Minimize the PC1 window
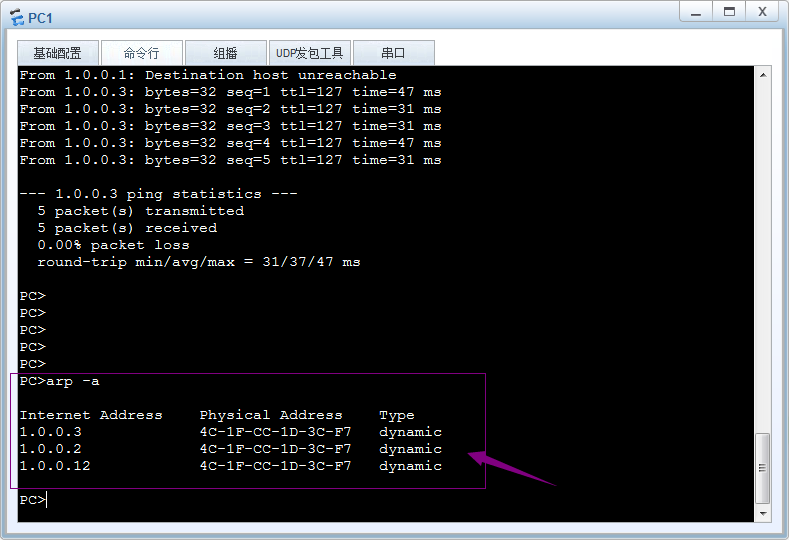This screenshot has height=540, width=789. tap(697, 12)
